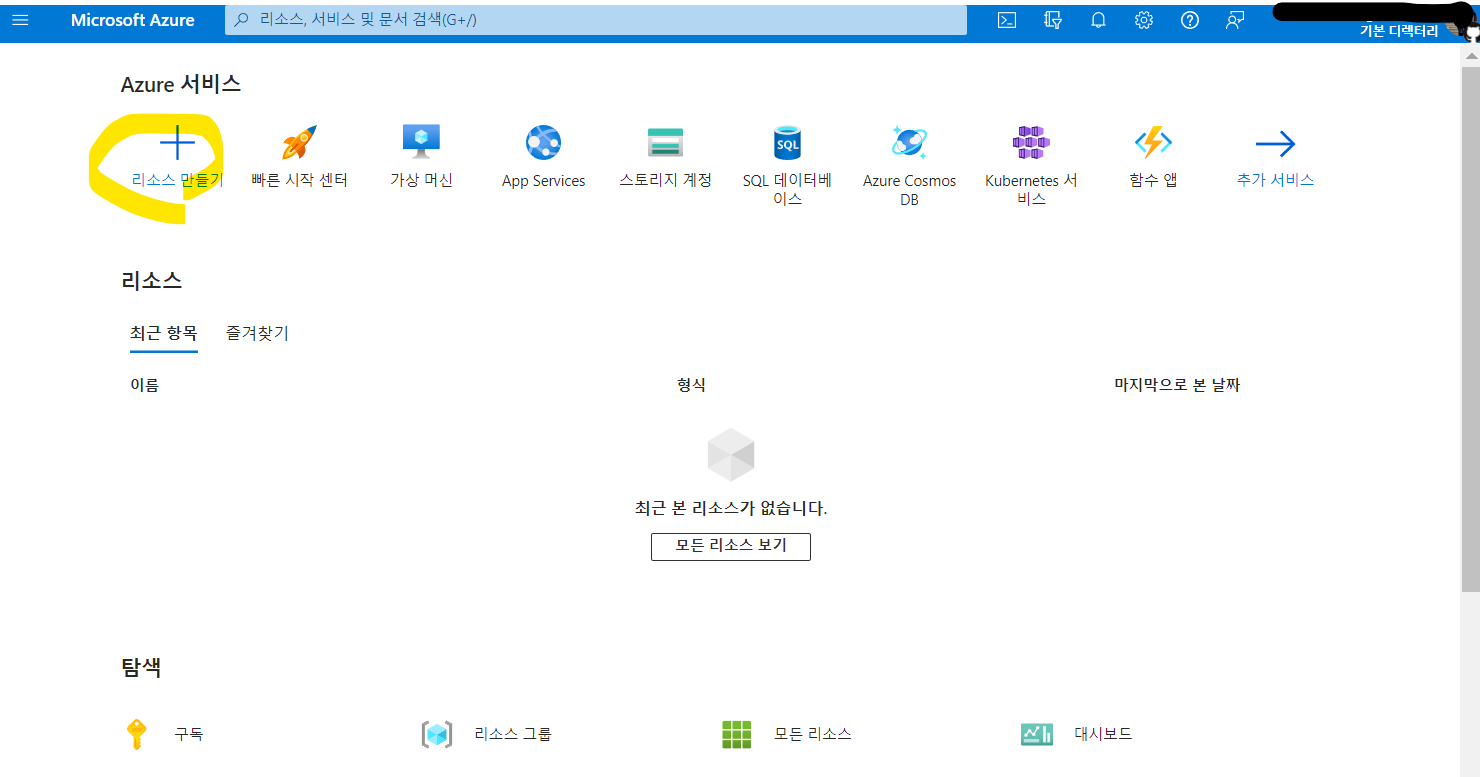Click the 마지막으로 본 날짜 column header
1480x777 pixels.
(1177, 384)
